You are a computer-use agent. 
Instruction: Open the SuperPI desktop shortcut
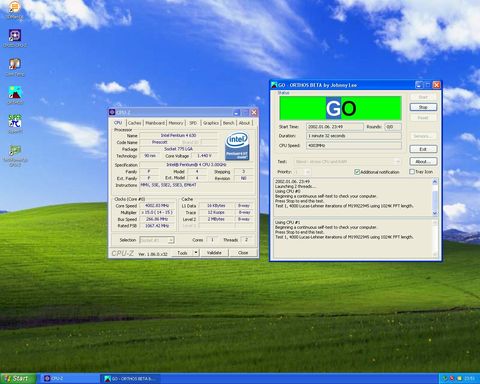tap(15, 121)
